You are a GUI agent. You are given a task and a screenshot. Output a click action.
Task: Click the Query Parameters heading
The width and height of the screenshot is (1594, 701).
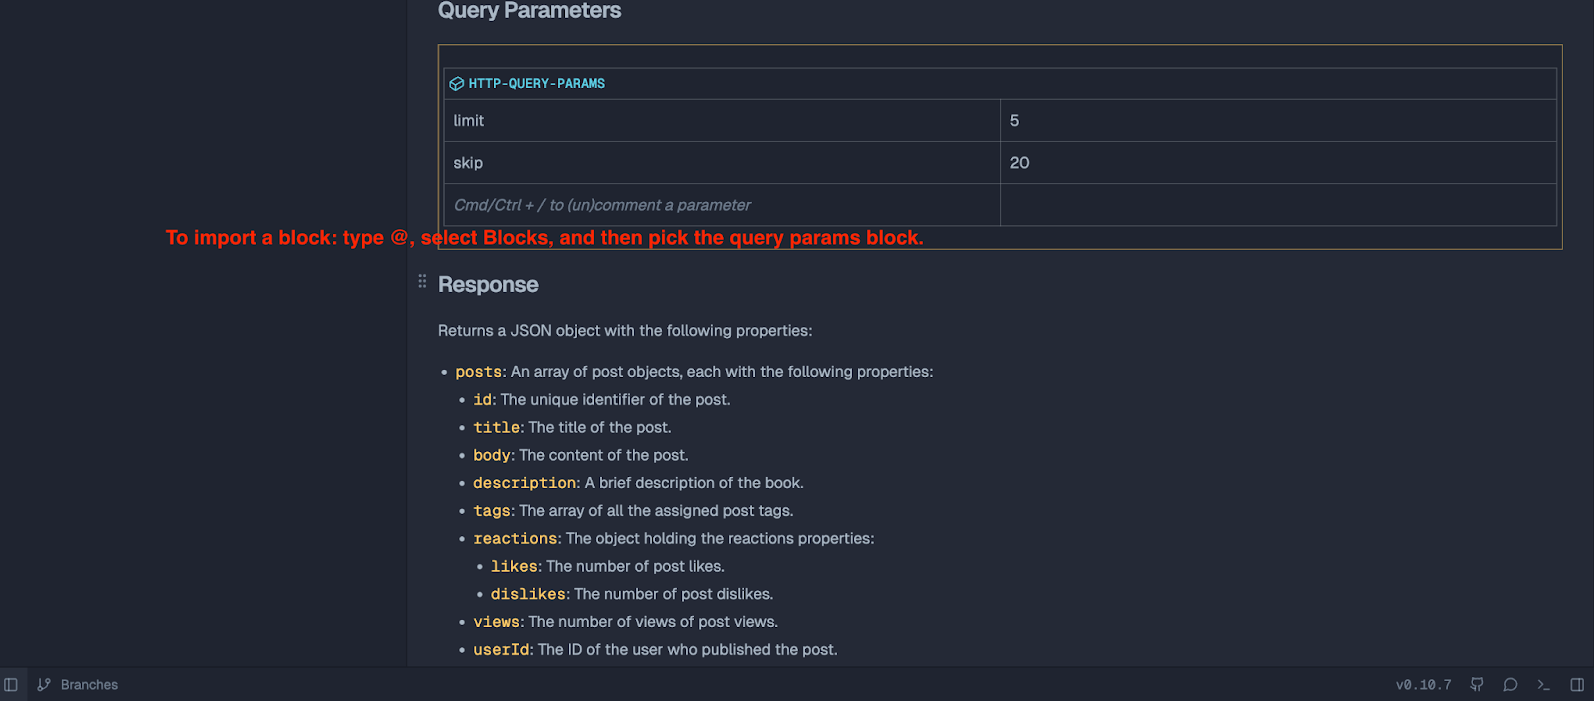click(x=529, y=11)
